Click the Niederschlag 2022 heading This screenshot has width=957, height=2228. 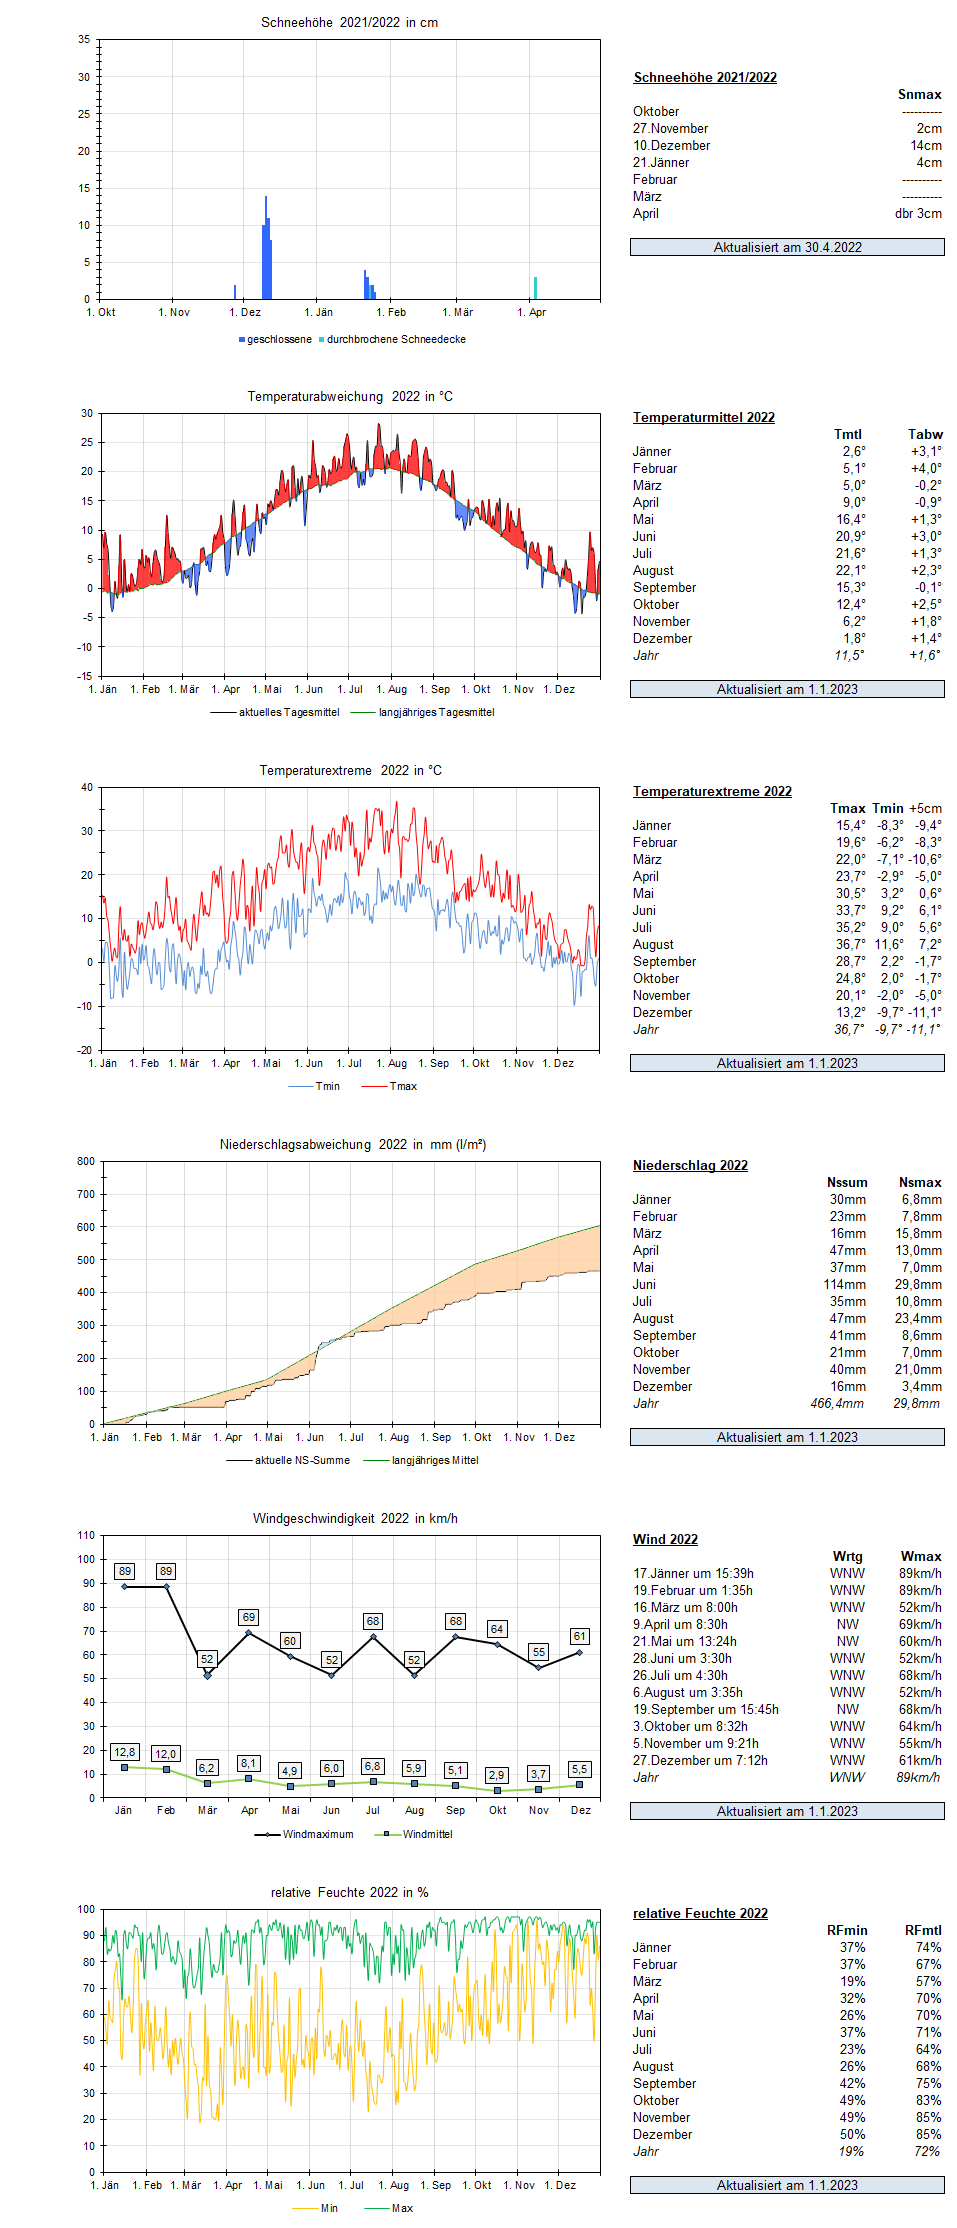point(690,1165)
